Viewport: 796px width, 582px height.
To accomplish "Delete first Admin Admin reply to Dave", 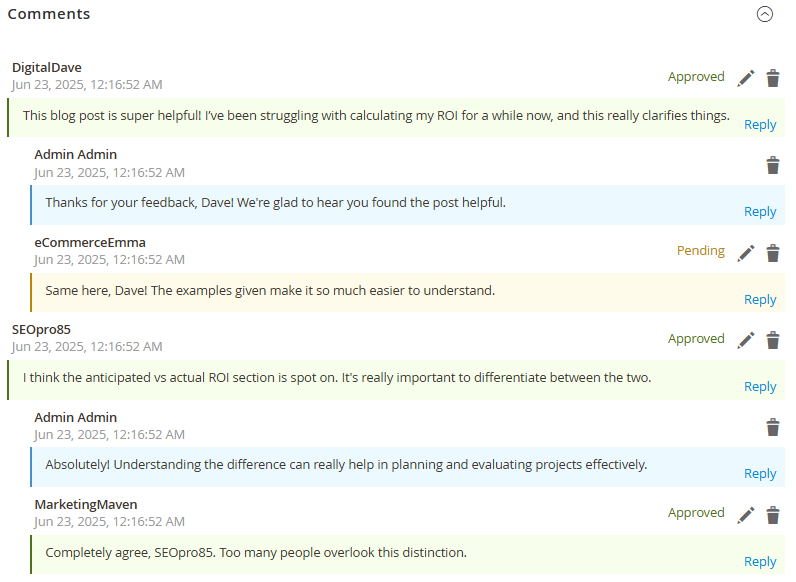I will pos(773,165).
